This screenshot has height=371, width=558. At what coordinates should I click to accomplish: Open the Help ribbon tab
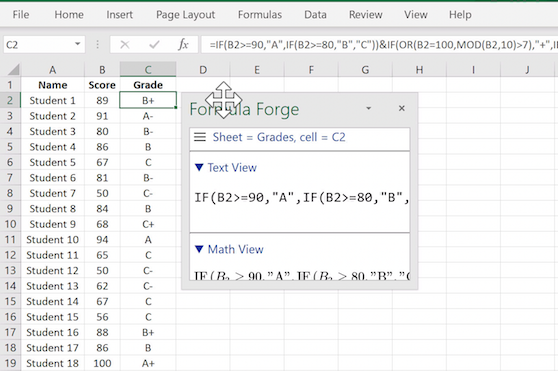coord(460,15)
